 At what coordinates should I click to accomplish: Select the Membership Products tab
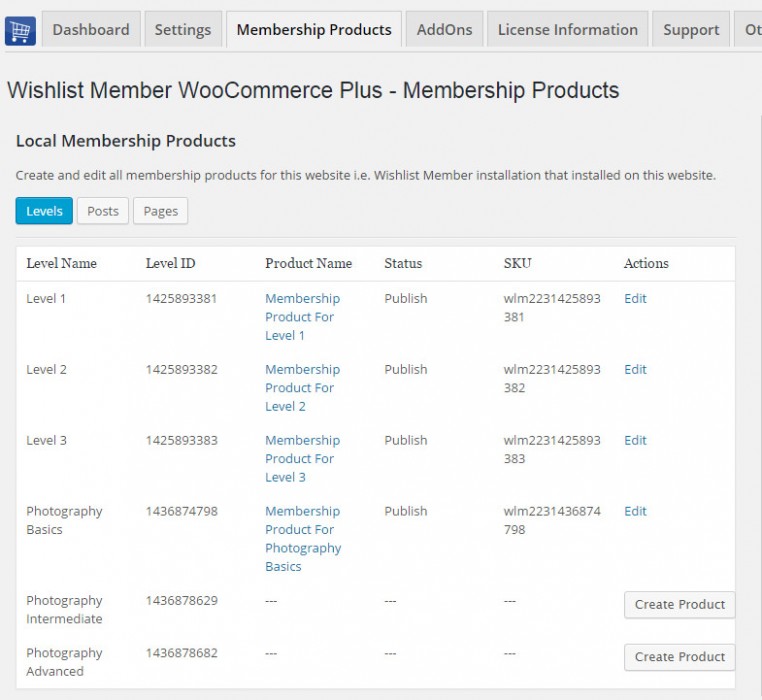[x=314, y=30]
